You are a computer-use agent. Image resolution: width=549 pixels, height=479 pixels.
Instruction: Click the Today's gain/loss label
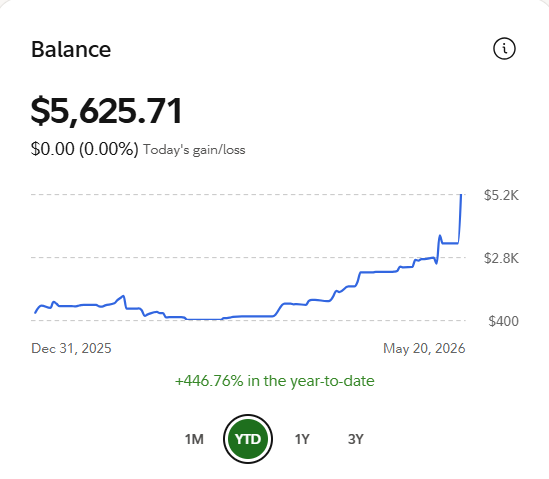(194, 150)
